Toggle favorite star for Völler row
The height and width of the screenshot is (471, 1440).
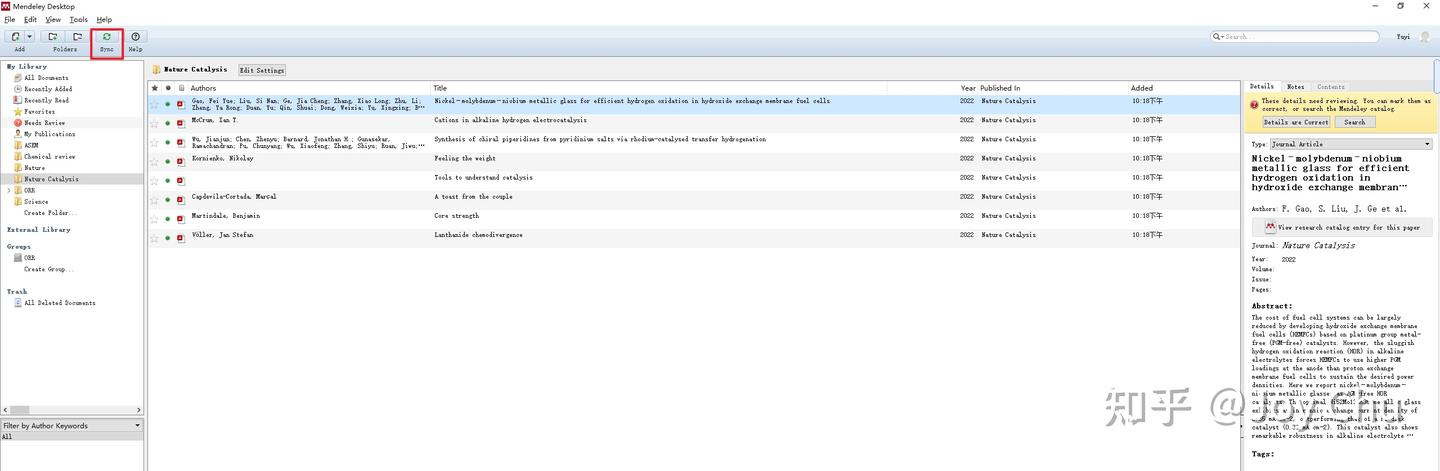(x=154, y=238)
